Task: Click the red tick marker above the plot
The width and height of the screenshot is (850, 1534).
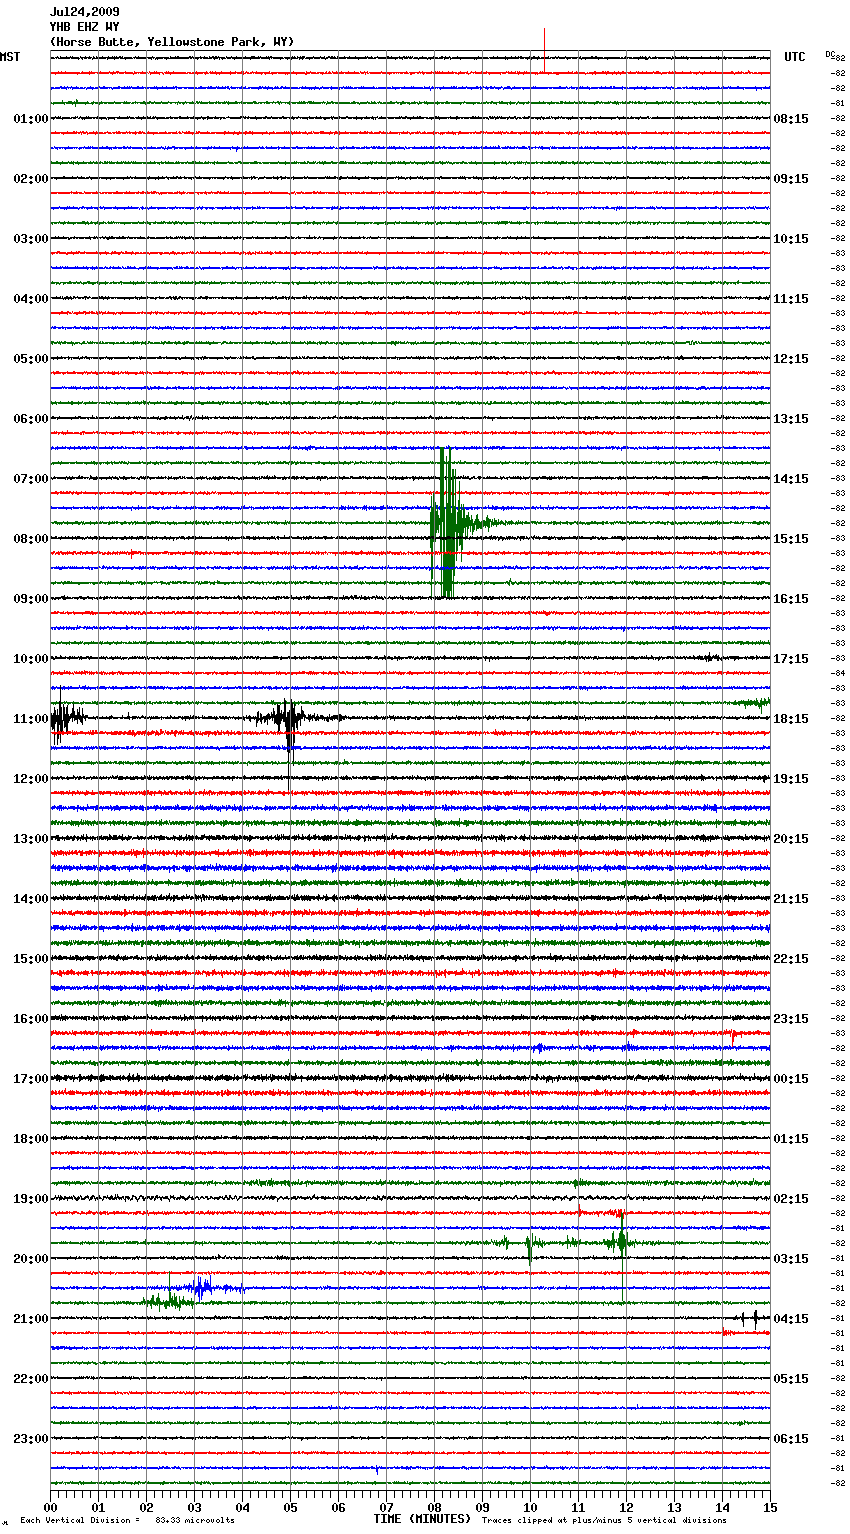Action: (544, 50)
